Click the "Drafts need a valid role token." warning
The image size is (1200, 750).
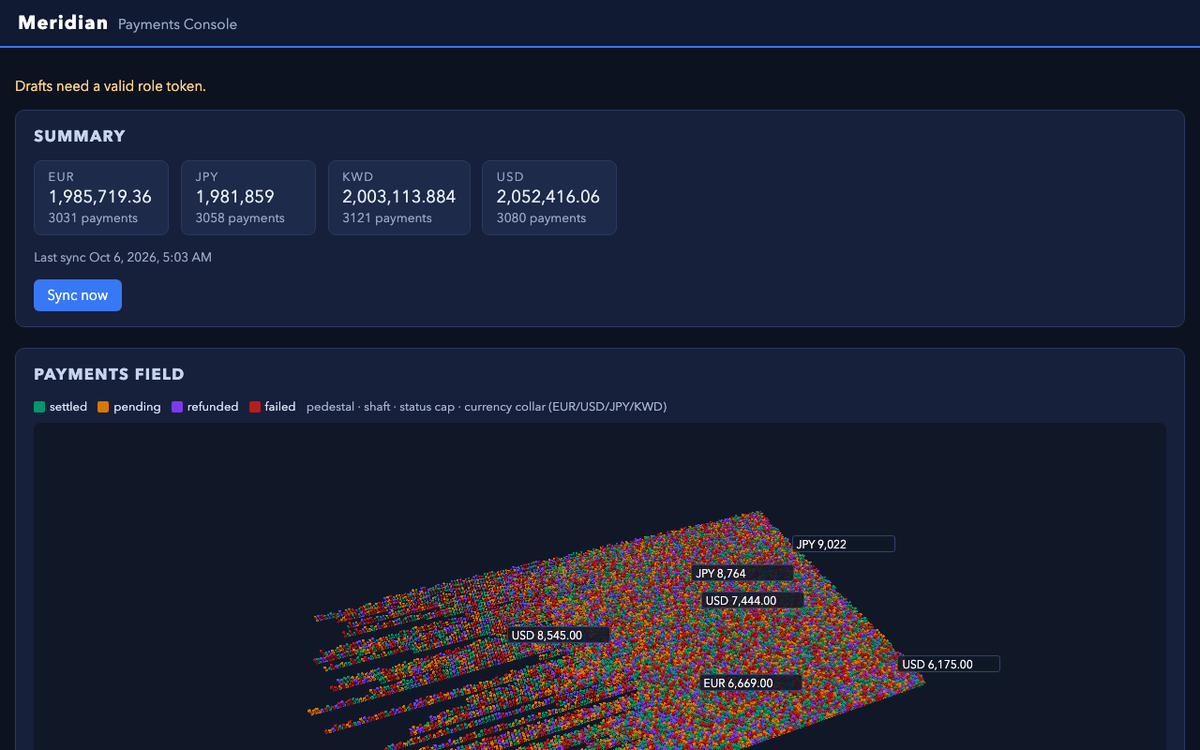pos(110,86)
